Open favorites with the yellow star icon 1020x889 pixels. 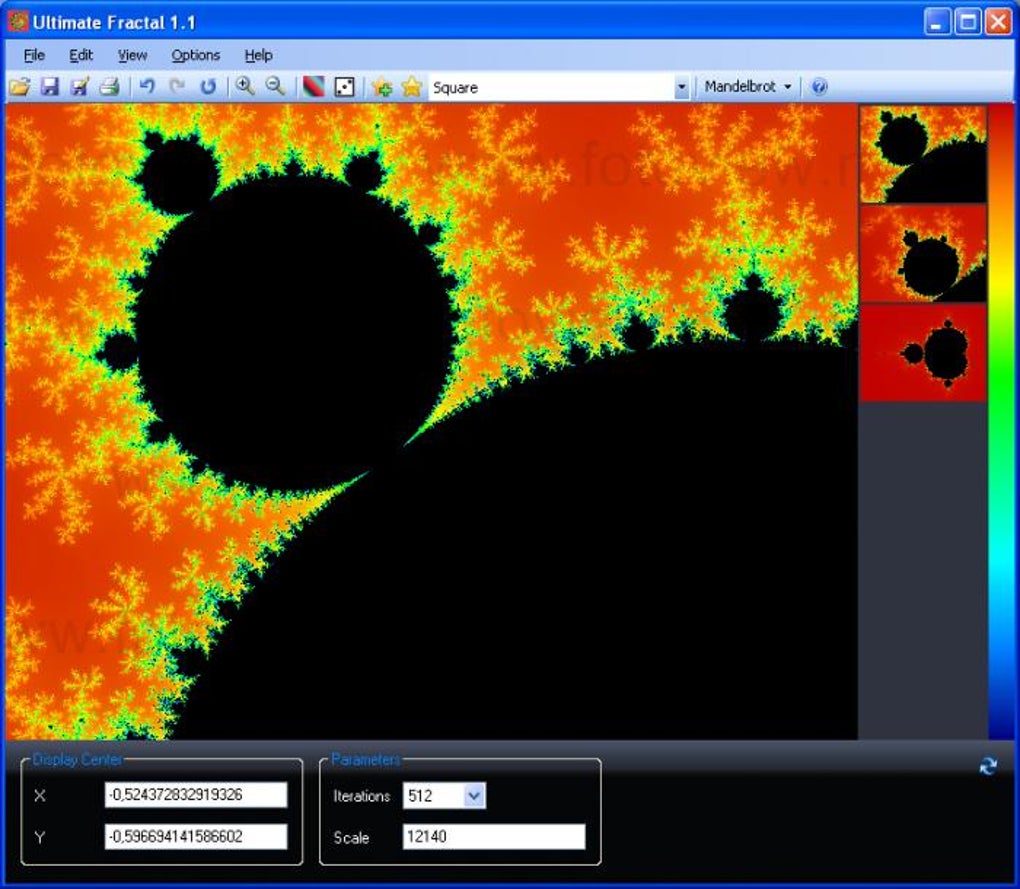point(409,87)
